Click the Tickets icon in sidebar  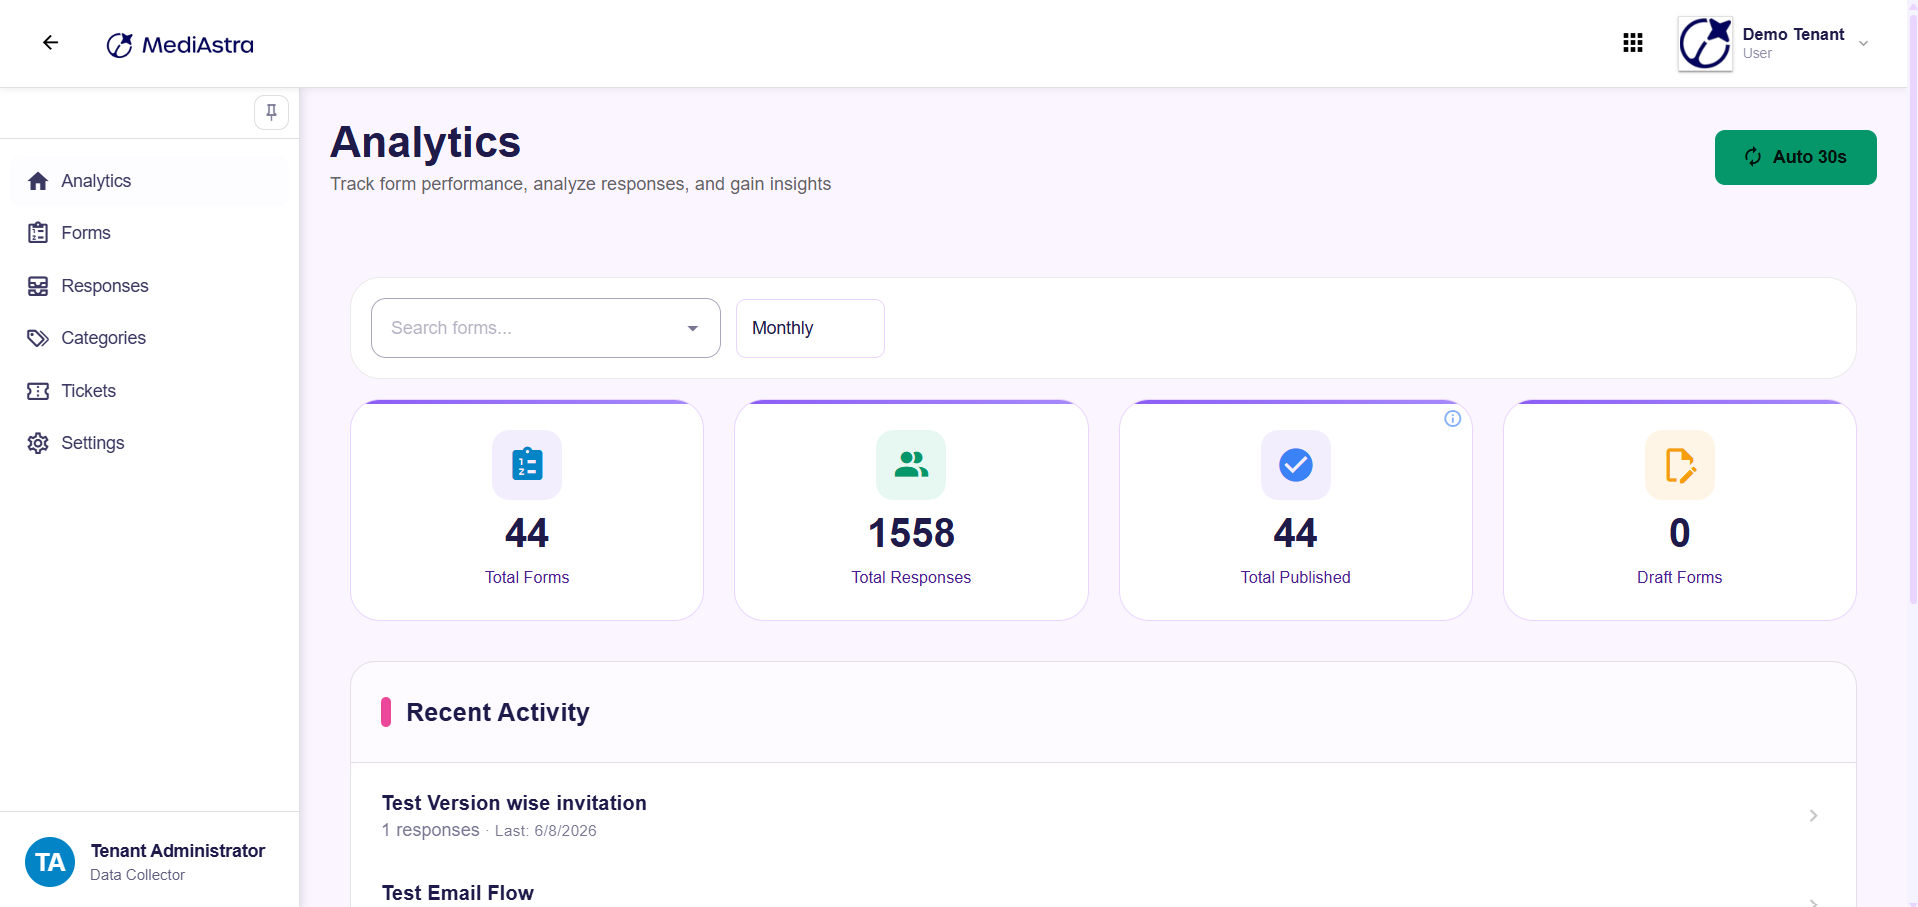[38, 391]
